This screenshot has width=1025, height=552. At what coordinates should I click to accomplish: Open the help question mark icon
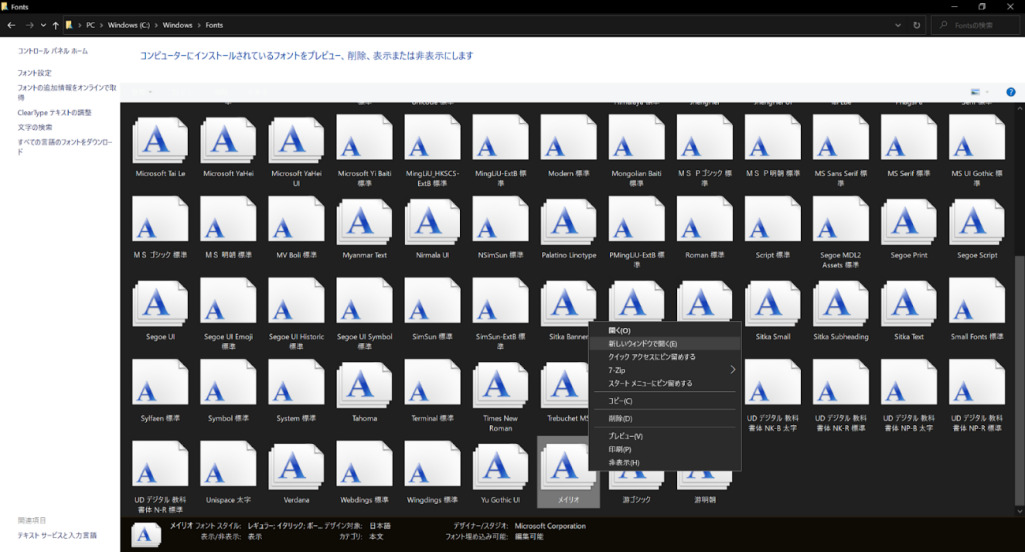[1011, 92]
